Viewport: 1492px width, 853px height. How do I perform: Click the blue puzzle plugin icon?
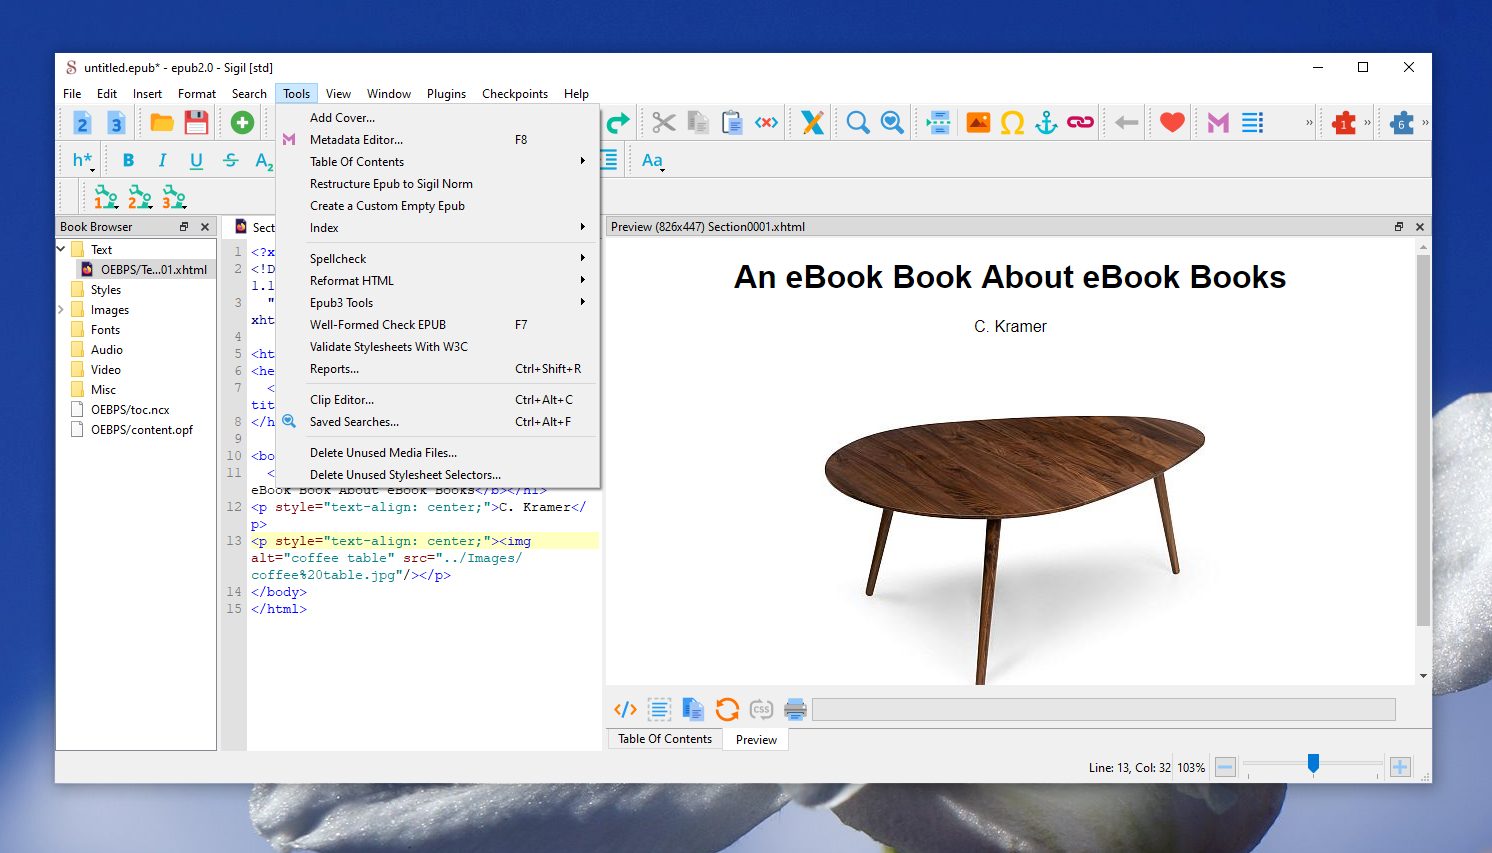click(x=1402, y=123)
